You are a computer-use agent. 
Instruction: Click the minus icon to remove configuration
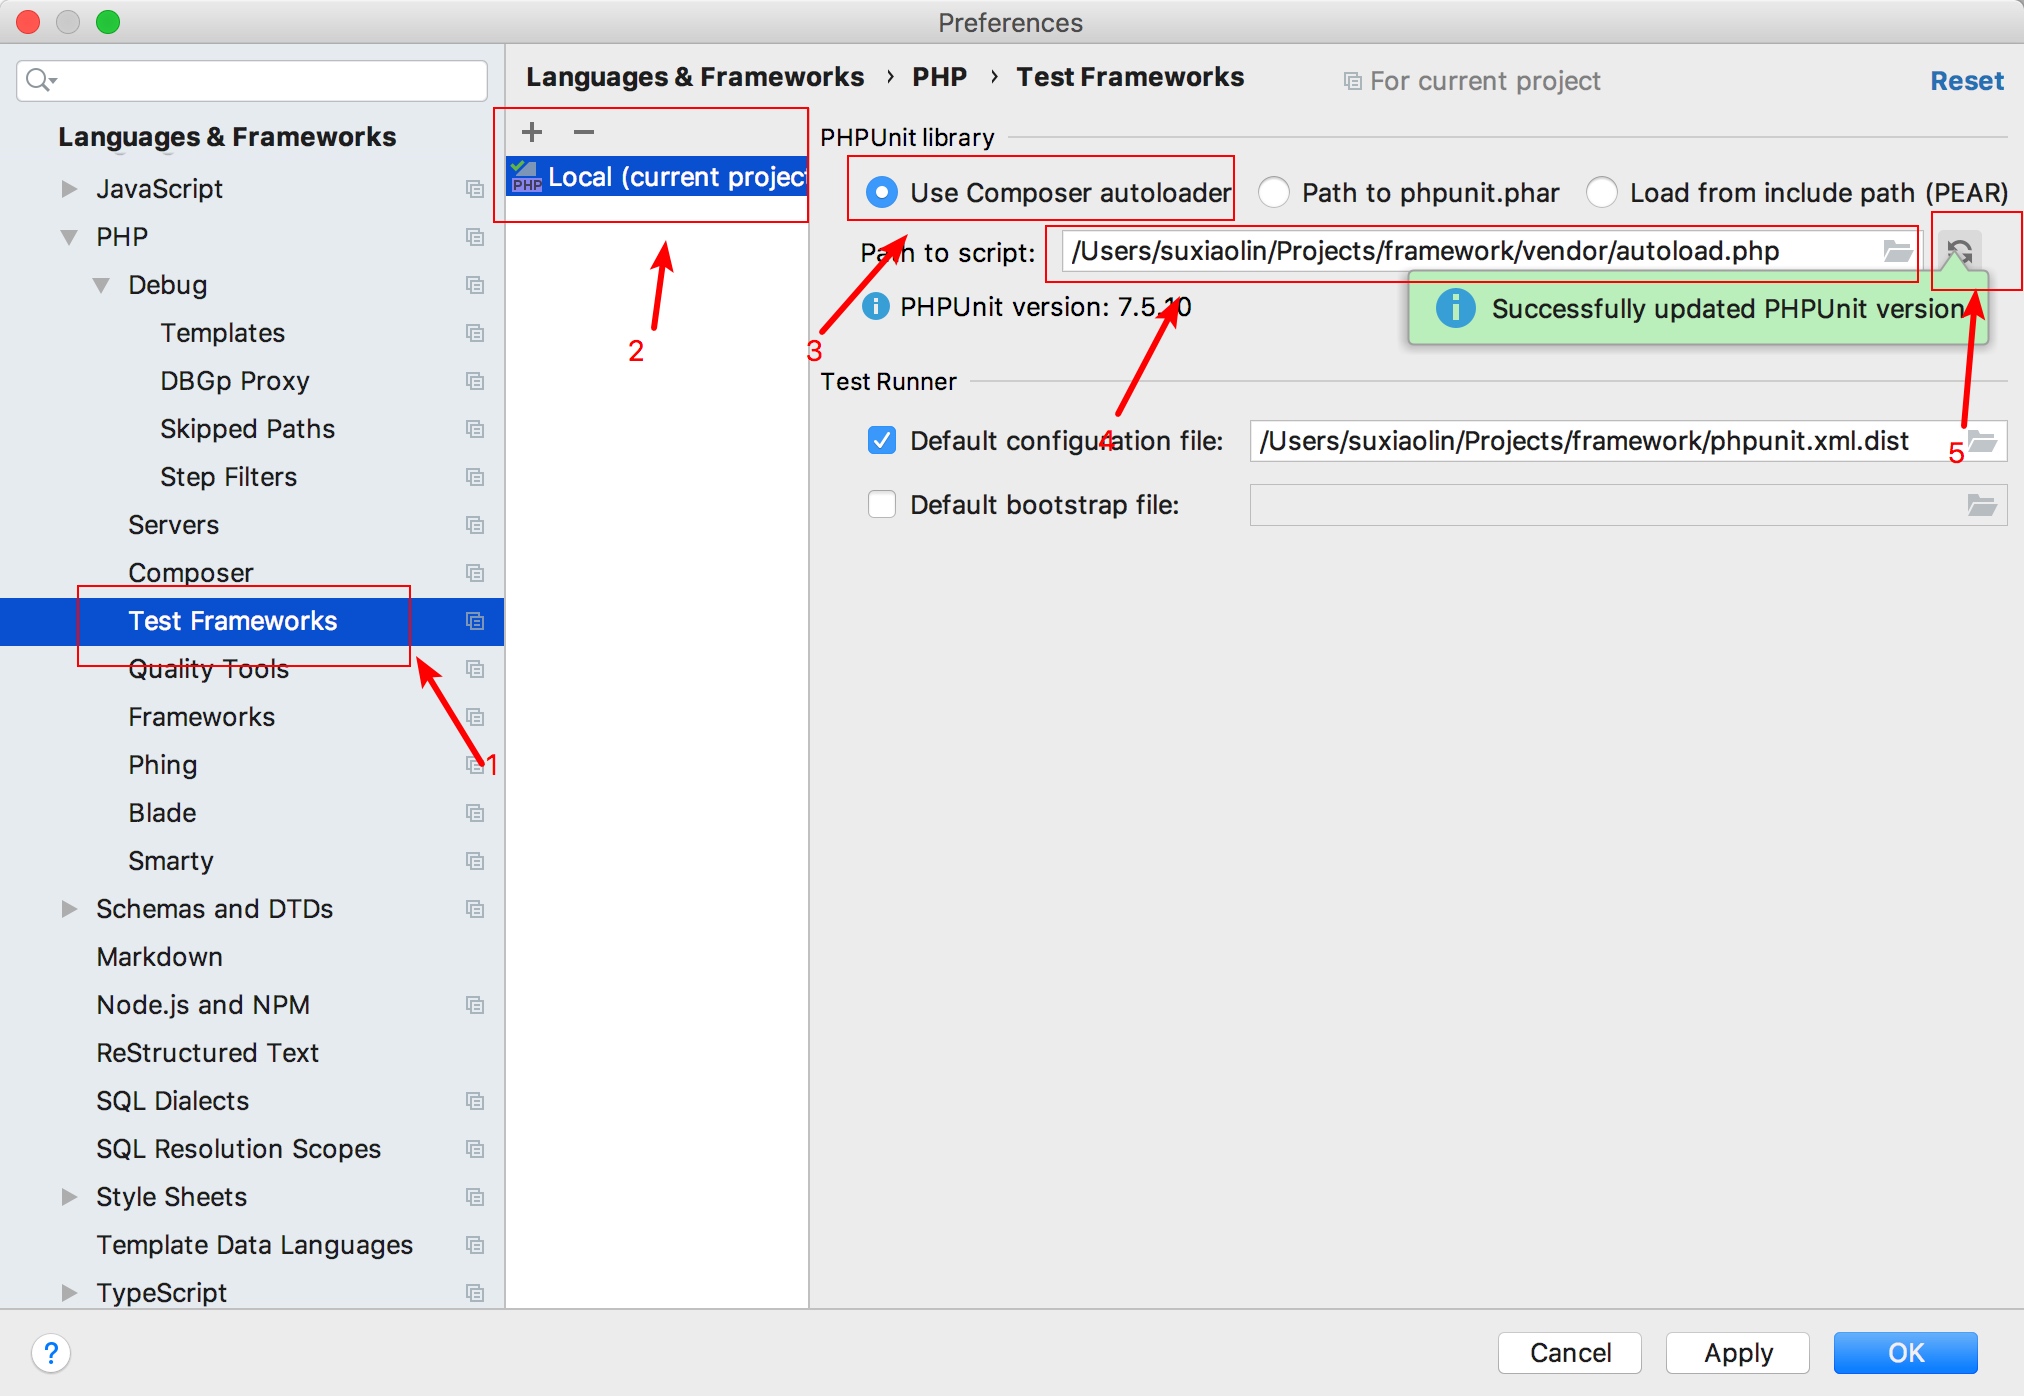point(584,132)
